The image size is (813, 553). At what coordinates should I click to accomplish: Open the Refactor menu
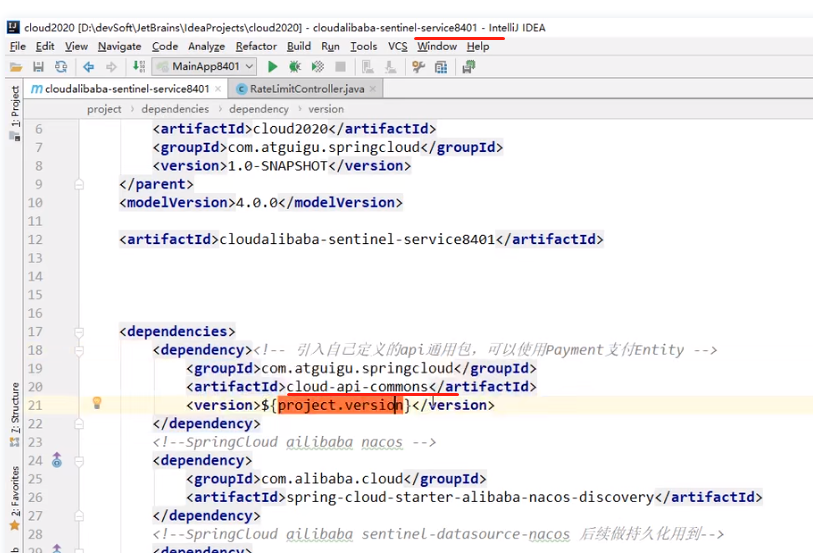tap(256, 46)
